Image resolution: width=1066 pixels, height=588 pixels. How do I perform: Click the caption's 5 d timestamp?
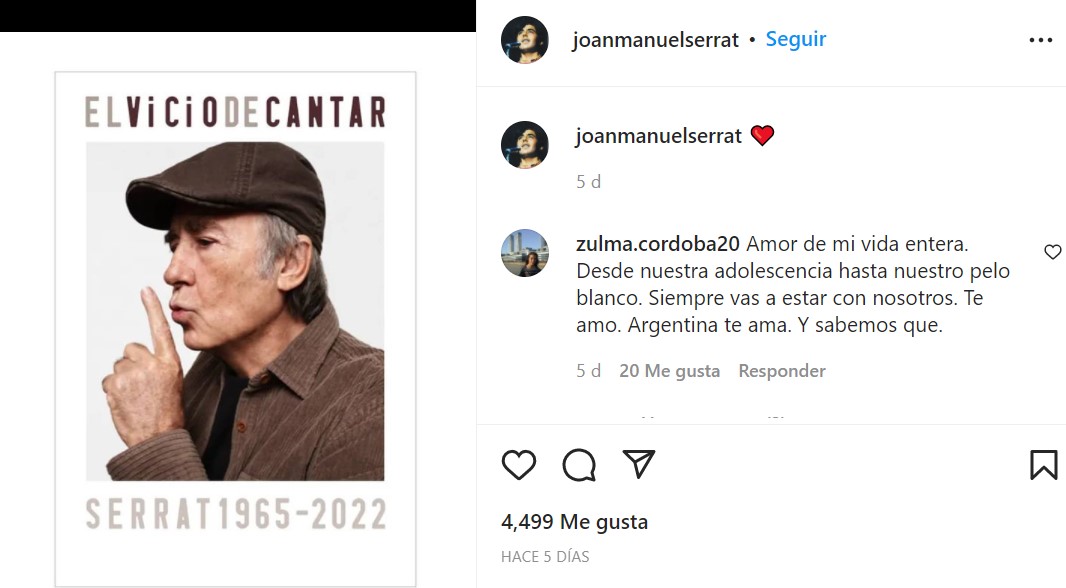coord(589,182)
